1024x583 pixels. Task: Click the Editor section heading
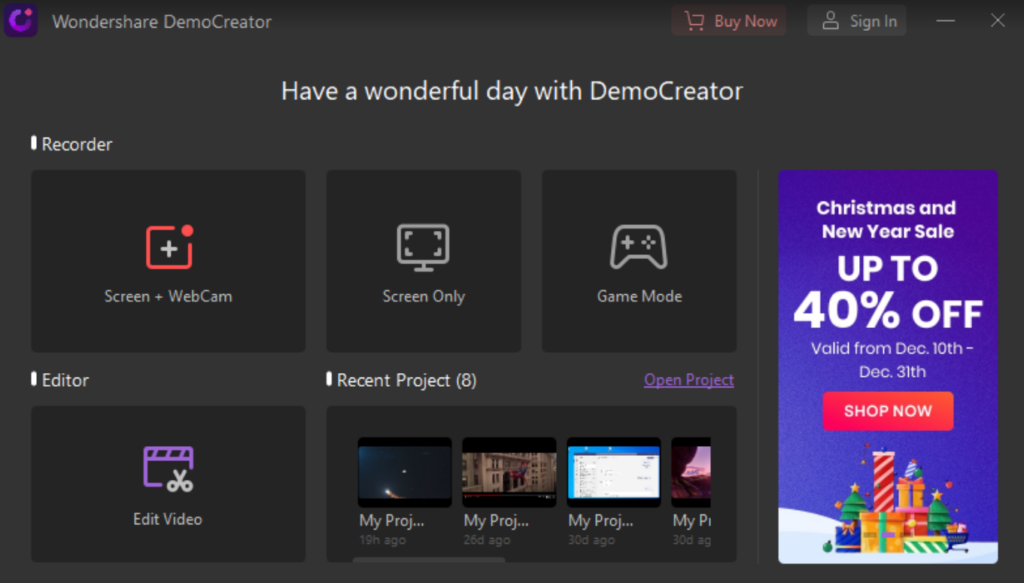tap(65, 380)
